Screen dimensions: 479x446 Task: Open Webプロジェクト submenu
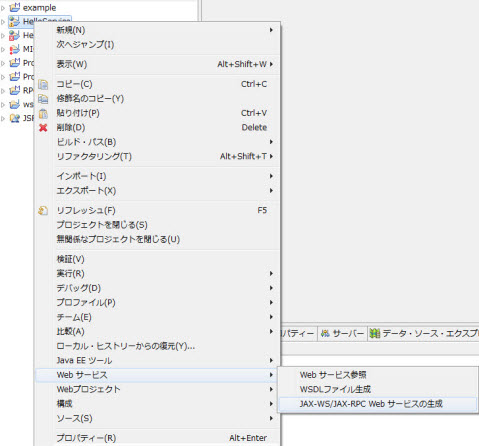tap(157, 389)
